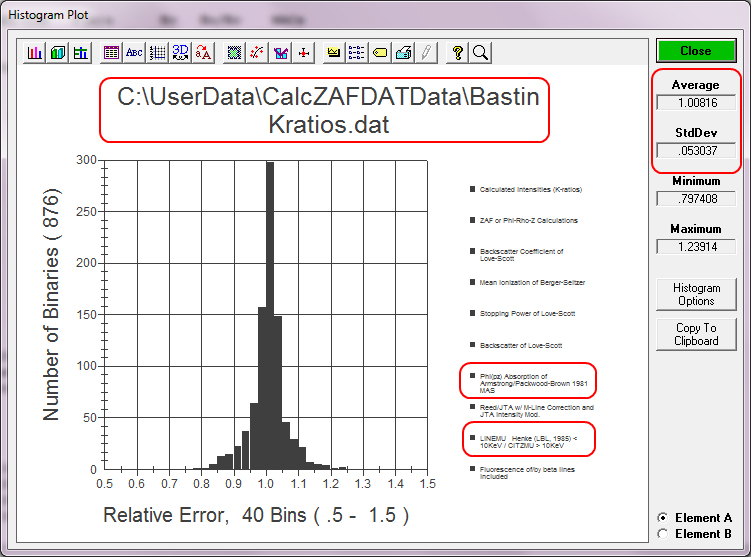Click the StdDev value field
This screenshot has width=751, height=557.
[x=696, y=151]
